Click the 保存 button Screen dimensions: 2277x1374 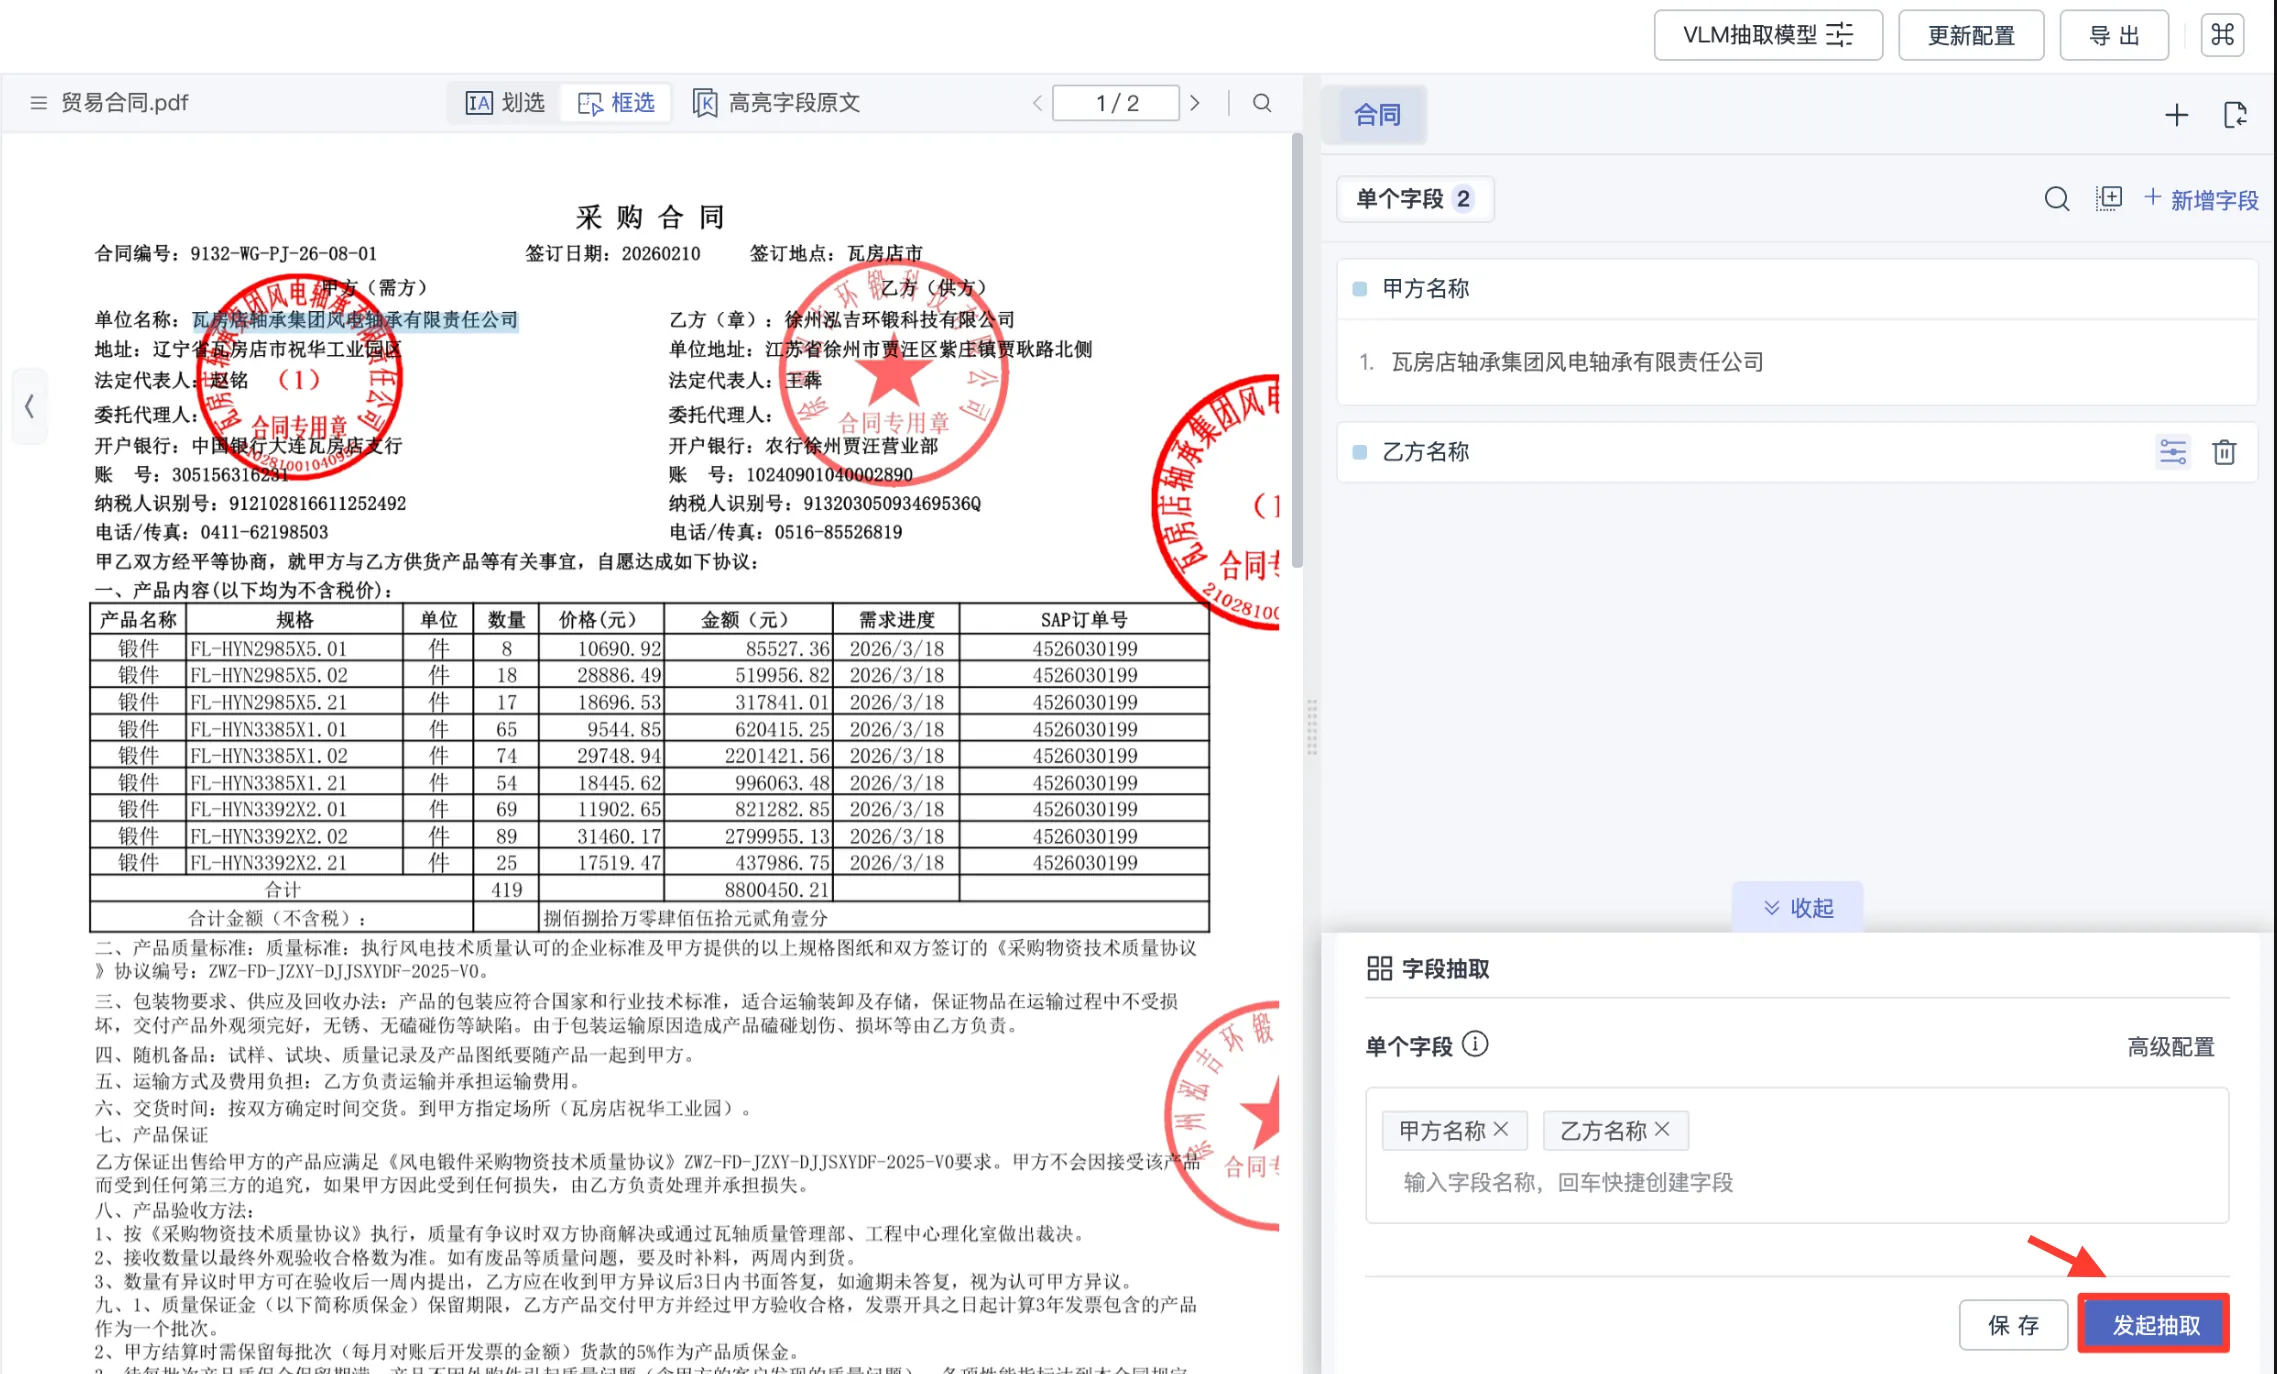(2013, 1325)
